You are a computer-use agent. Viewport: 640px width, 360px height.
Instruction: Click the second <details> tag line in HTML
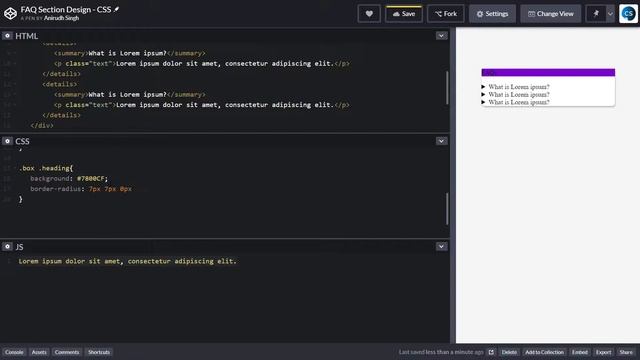click(x=60, y=84)
